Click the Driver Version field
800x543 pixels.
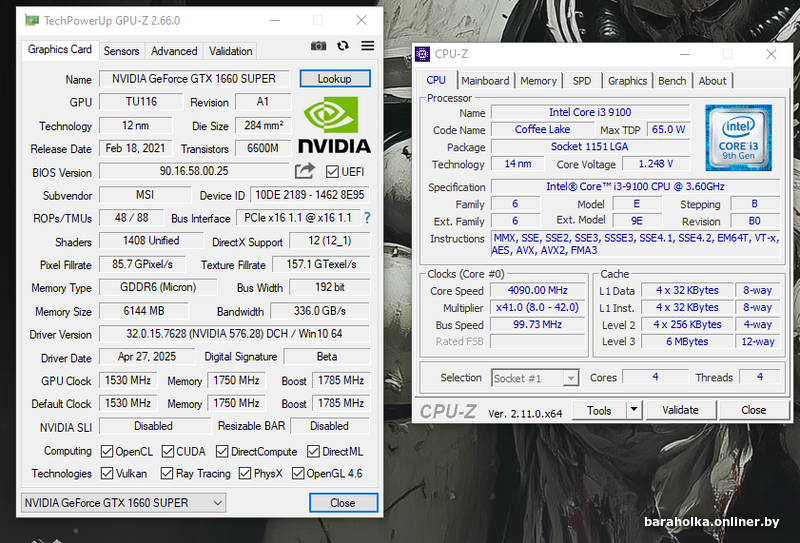tap(234, 334)
